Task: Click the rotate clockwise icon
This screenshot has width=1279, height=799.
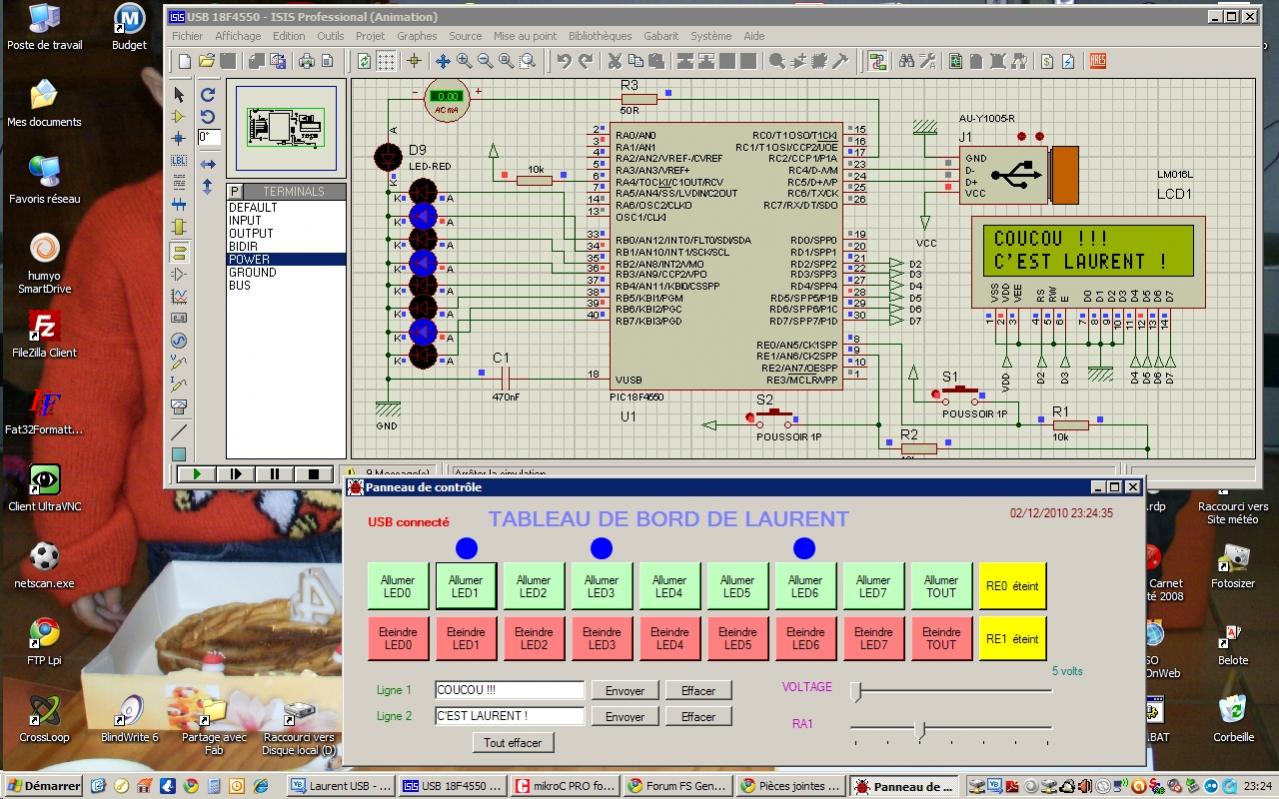Action: pos(208,94)
